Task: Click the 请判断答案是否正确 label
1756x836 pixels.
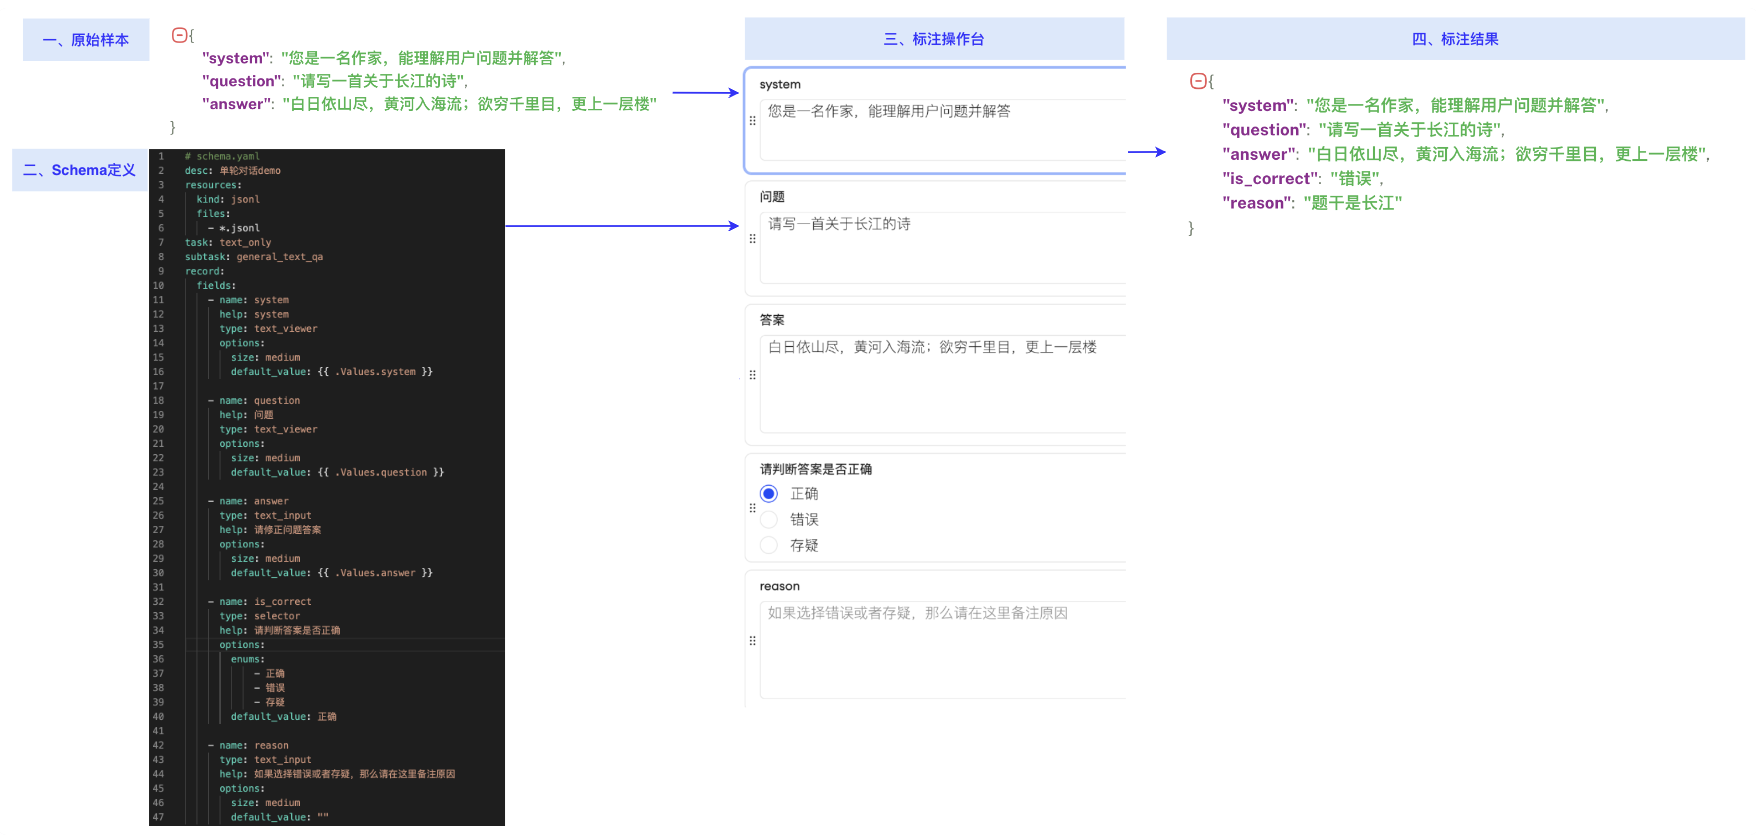Action: click(816, 469)
